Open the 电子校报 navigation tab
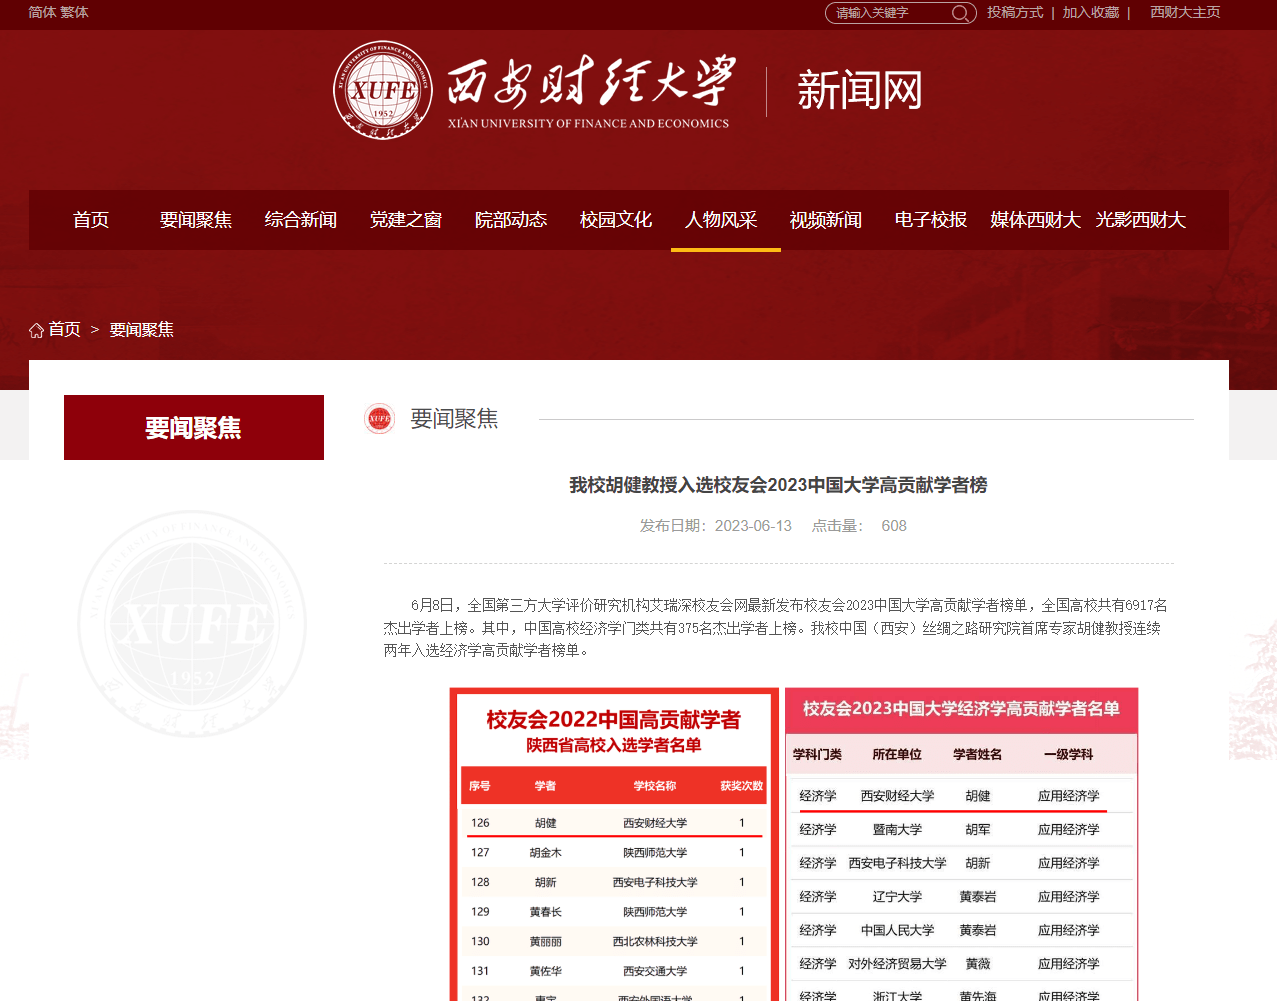 (x=931, y=220)
